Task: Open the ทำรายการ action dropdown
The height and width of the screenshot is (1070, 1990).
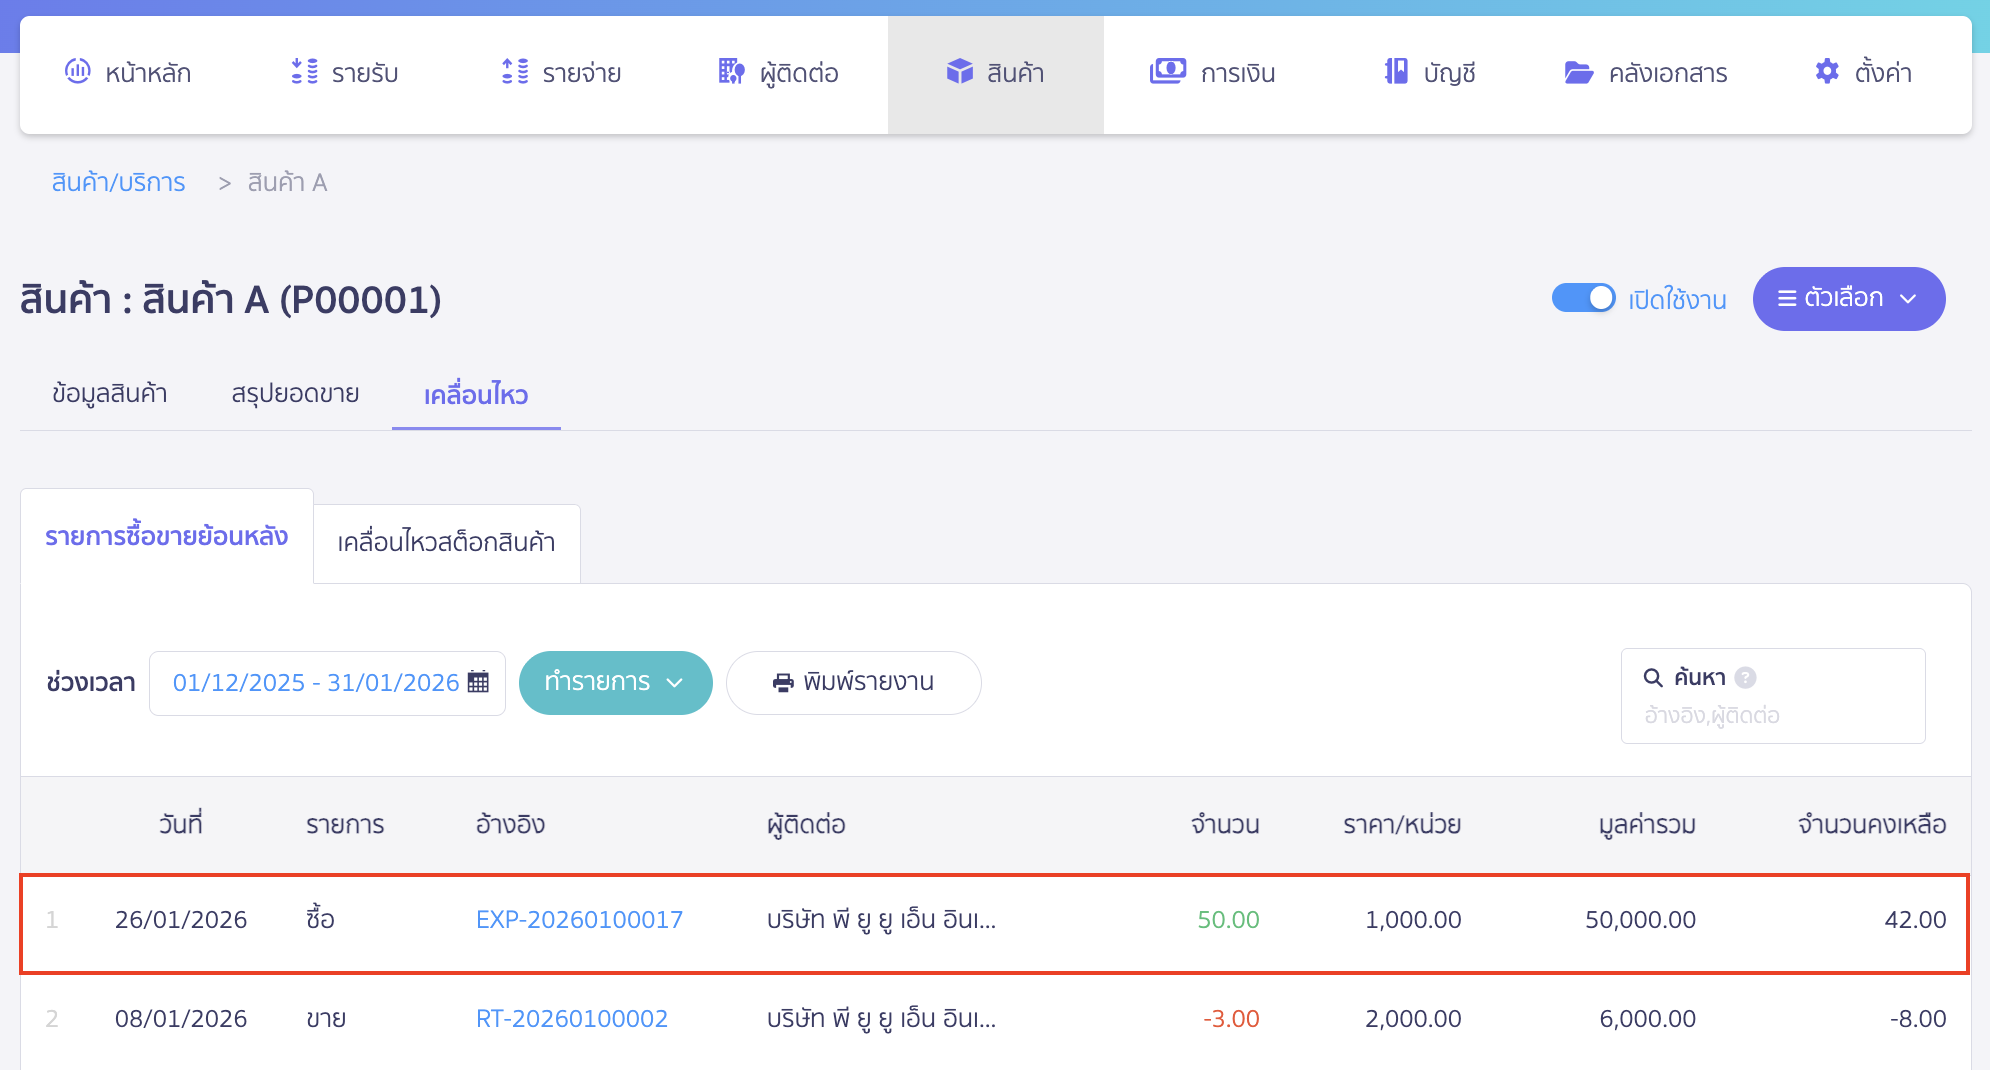Action: [615, 683]
